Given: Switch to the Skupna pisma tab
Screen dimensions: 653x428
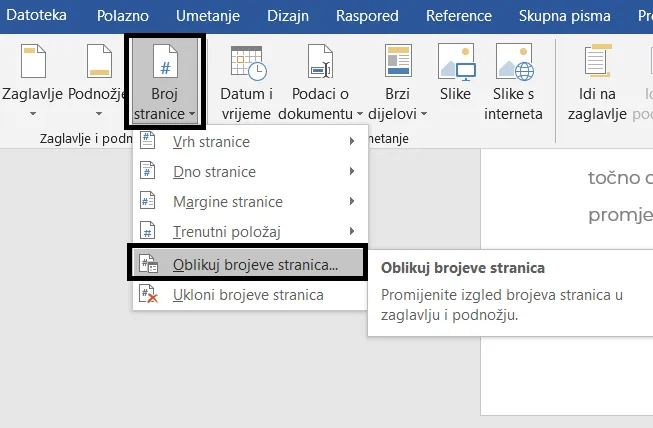Looking at the screenshot, I should pyautogui.click(x=565, y=16).
